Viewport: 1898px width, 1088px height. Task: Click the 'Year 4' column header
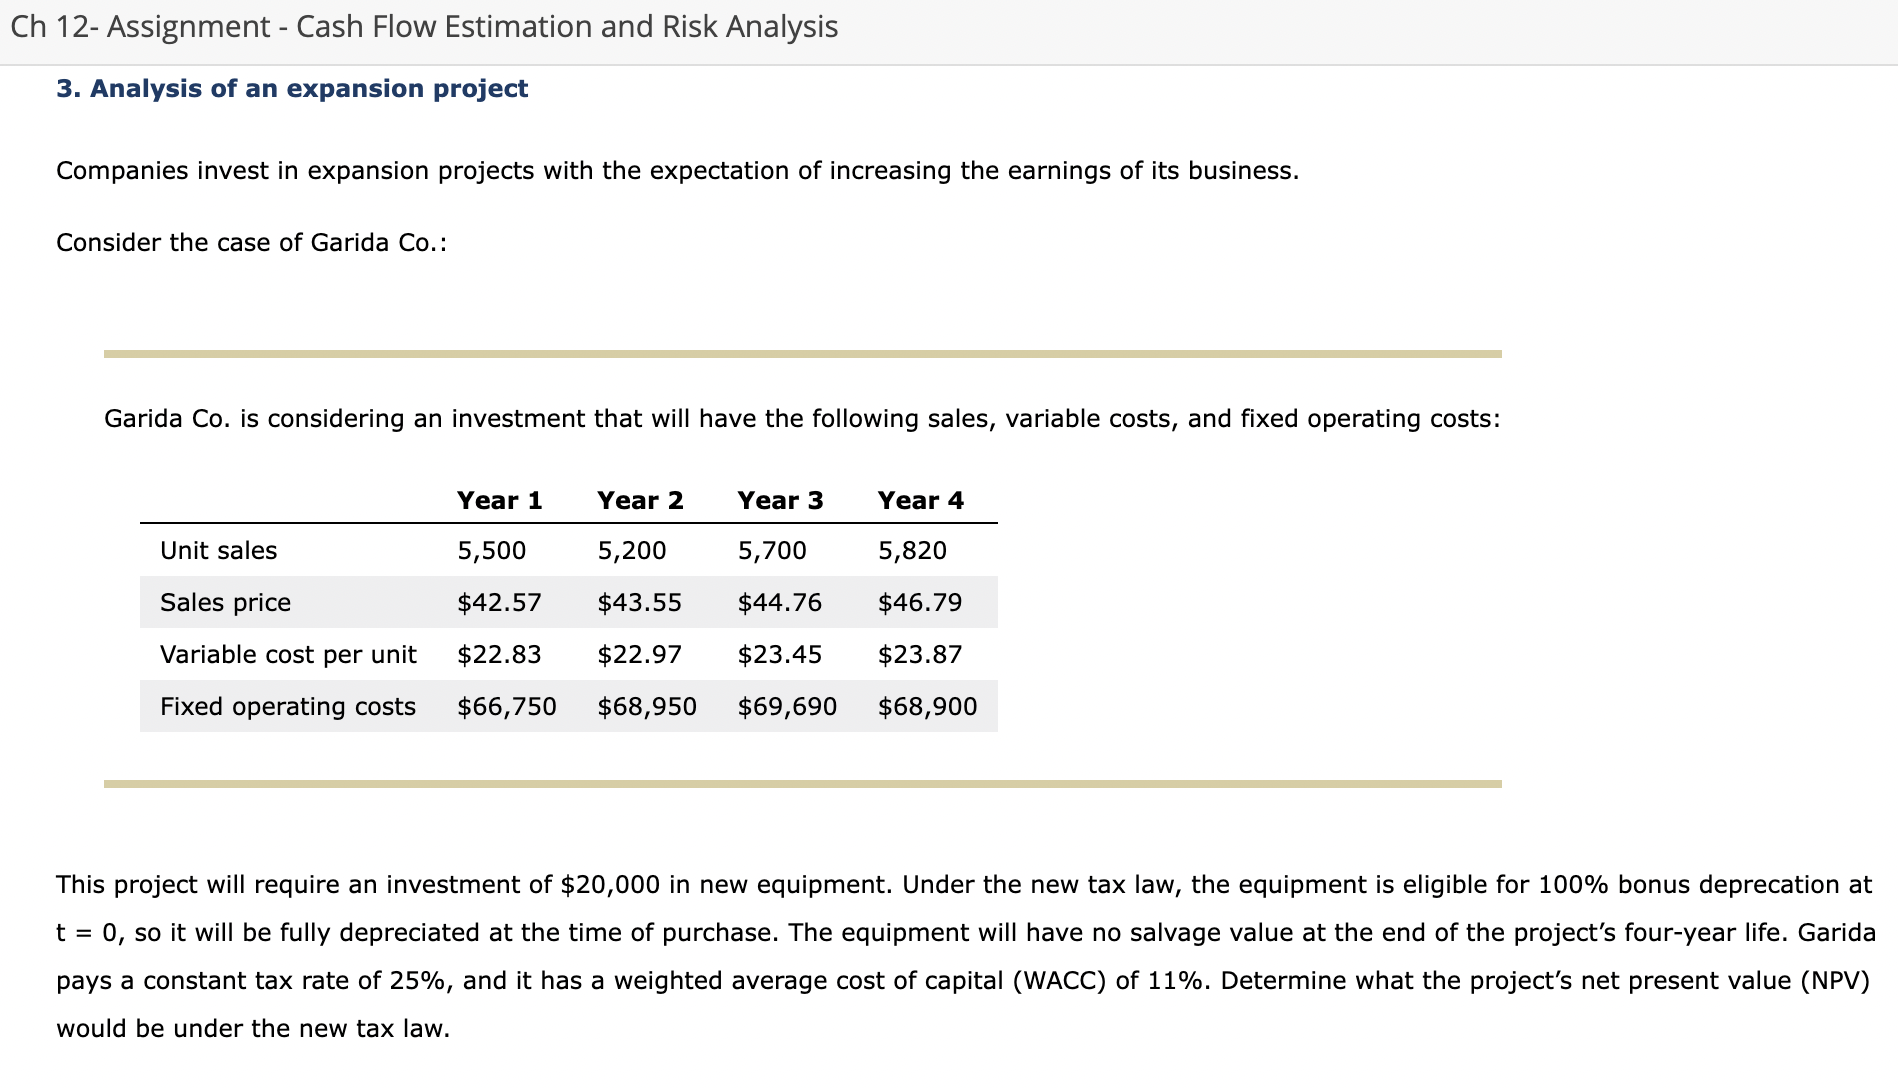pos(921,500)
